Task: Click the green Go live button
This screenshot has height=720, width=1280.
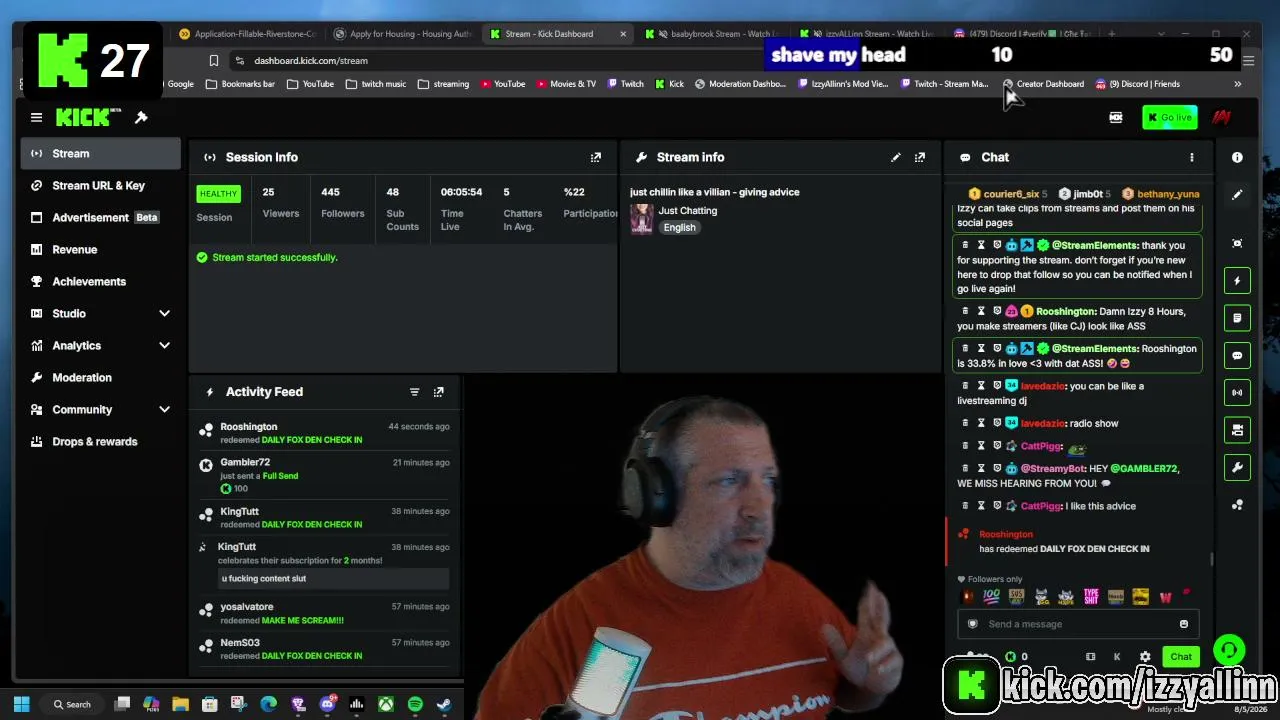Action: [1169, 118]
